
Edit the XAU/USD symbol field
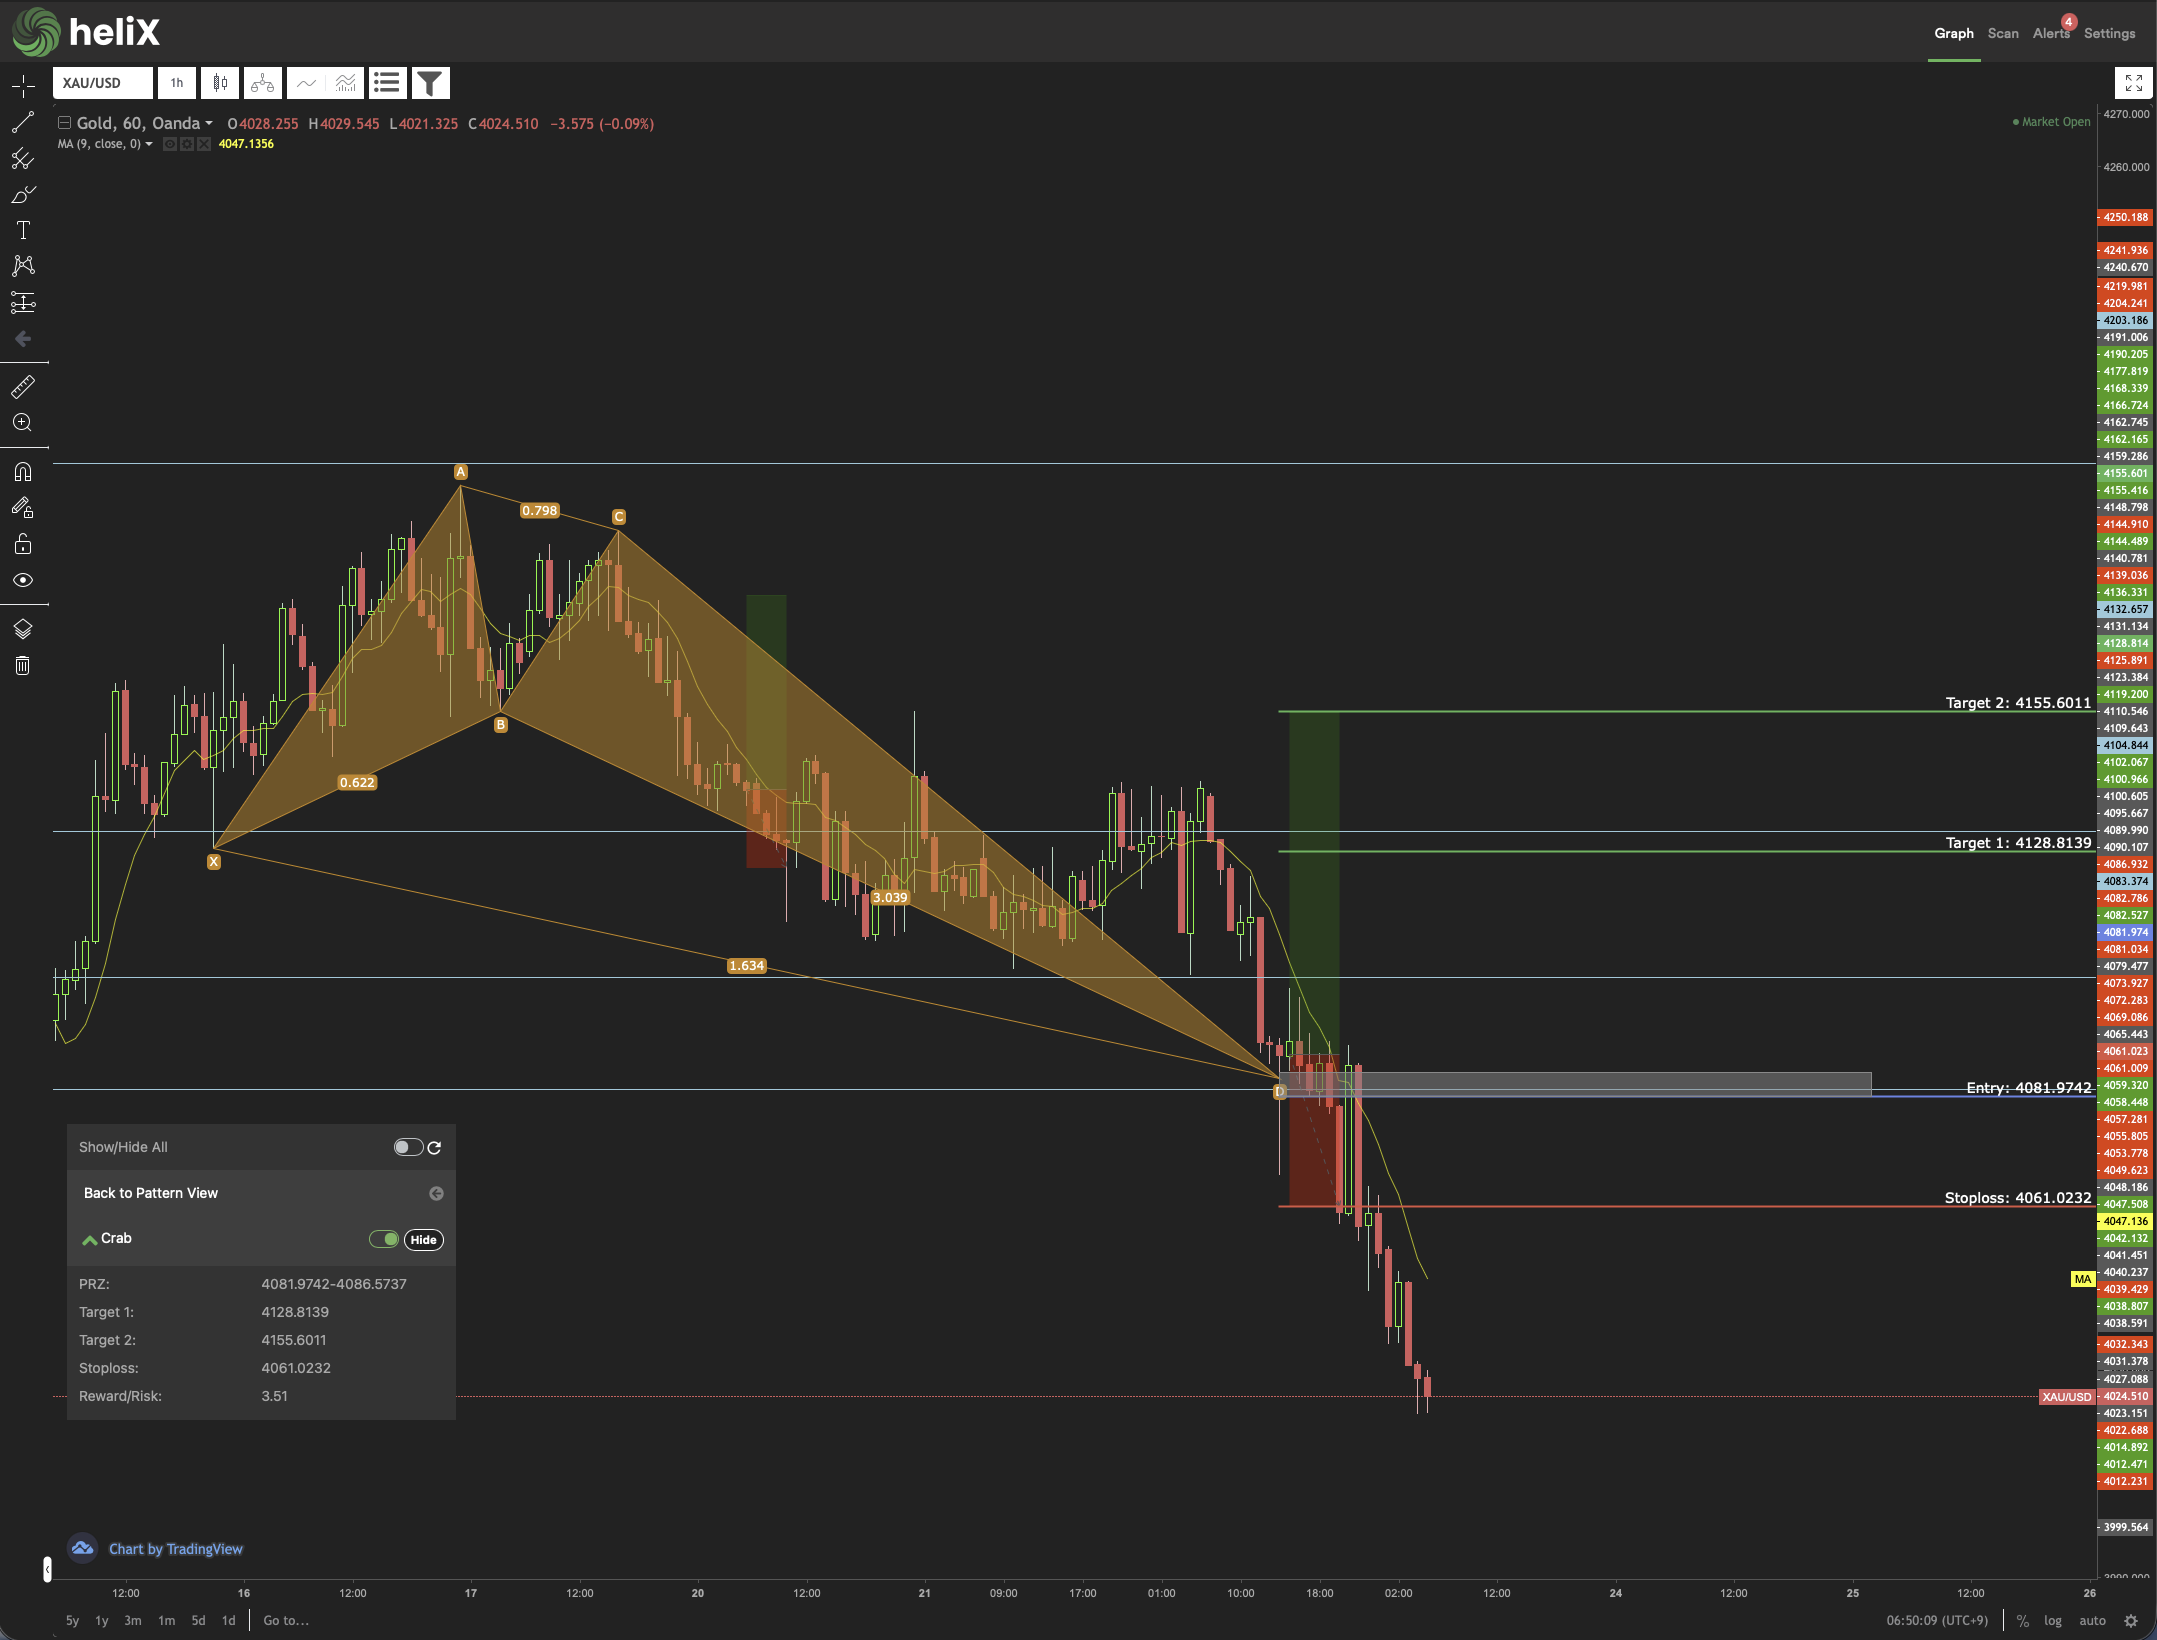[x=103, y=83]
